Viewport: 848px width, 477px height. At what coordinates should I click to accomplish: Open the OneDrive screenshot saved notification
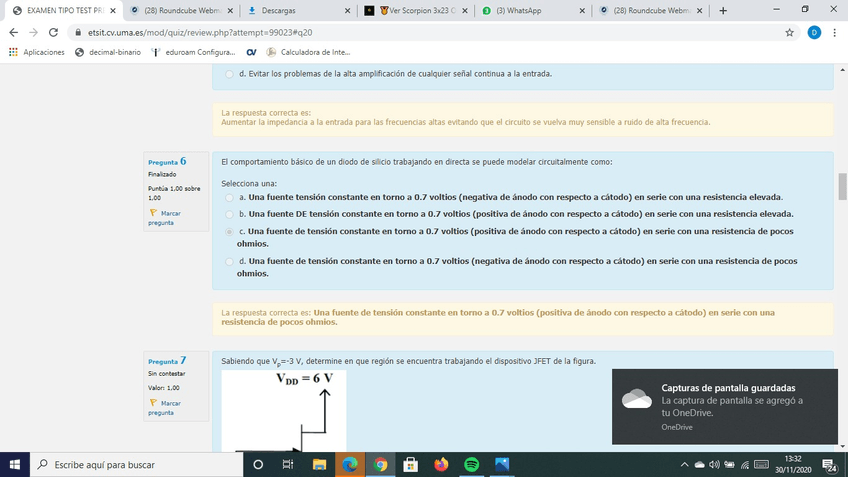point(725,407)
